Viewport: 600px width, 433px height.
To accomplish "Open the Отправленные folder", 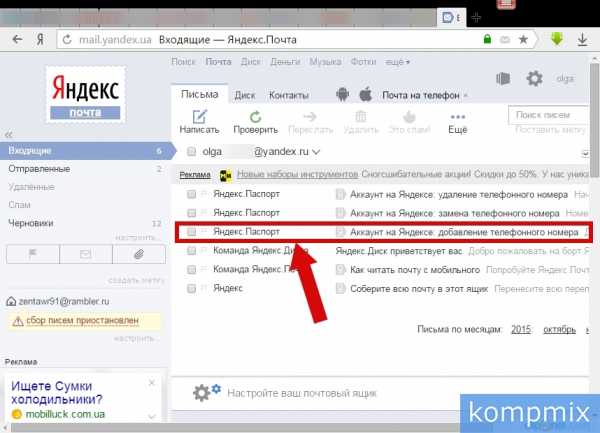I will [x=39, y=169].
